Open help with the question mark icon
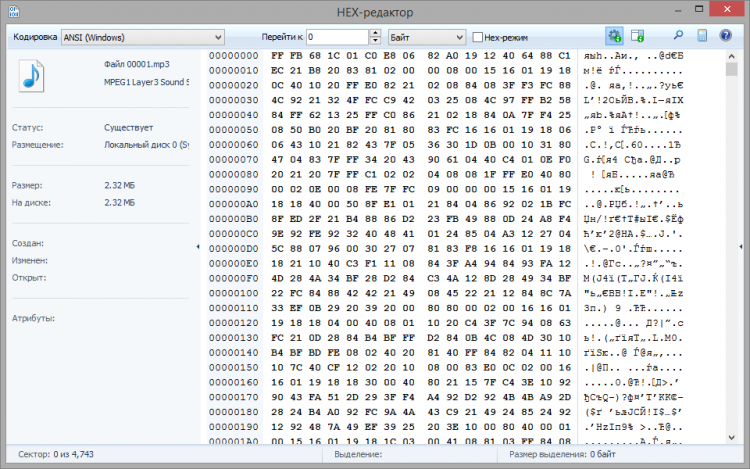This screenshot has width=750, height=469. coord(725,36)
